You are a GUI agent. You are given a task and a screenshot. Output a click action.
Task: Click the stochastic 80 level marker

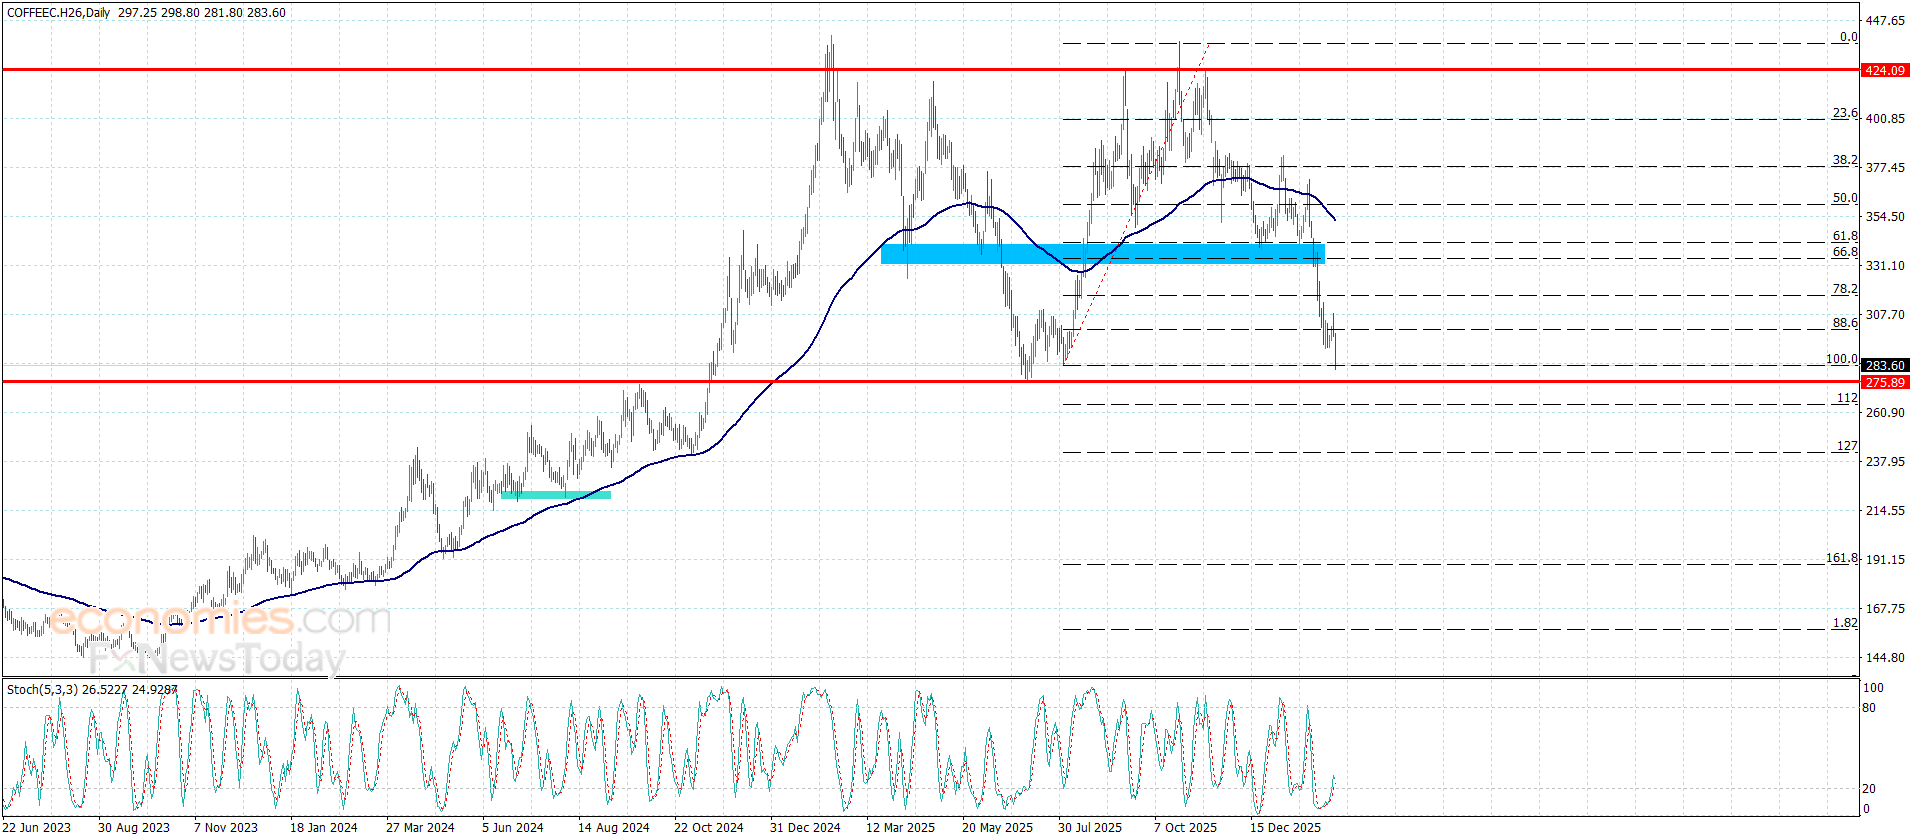tap(1868, 708)
